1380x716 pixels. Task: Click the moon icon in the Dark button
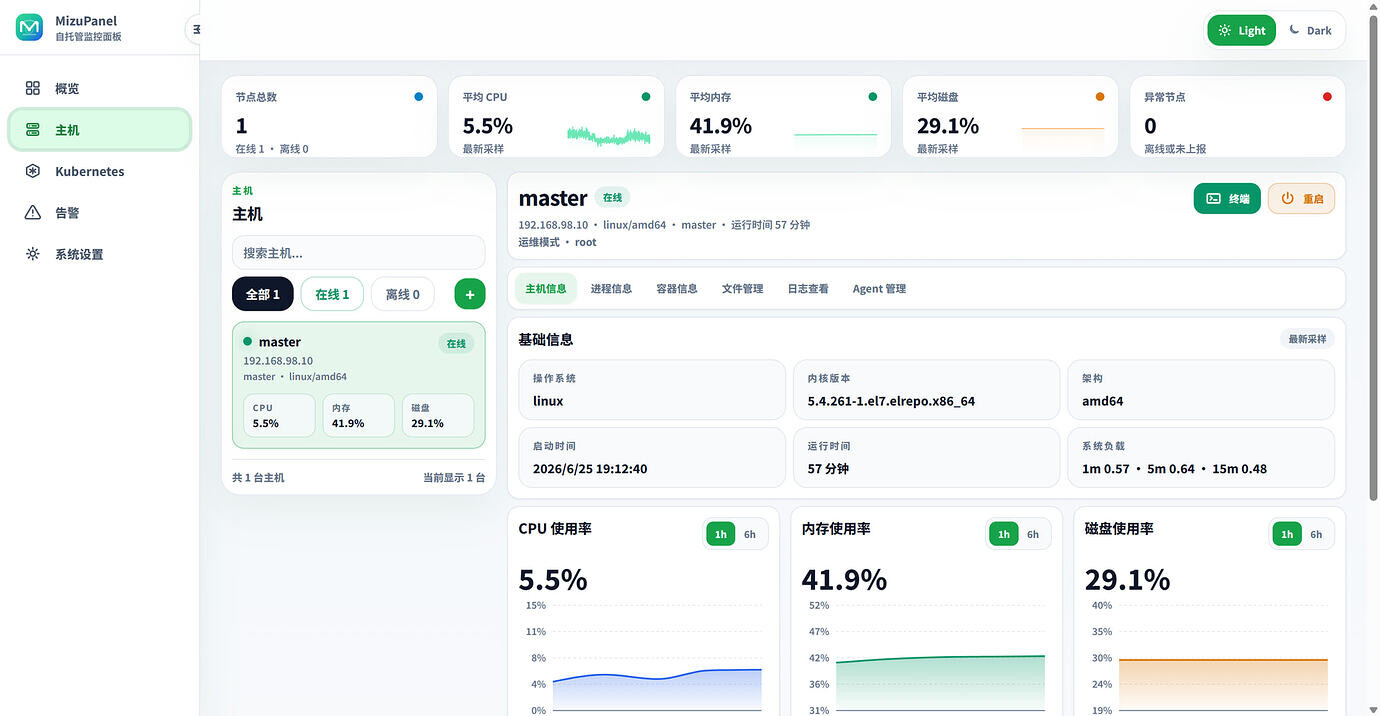point(1294,30)
